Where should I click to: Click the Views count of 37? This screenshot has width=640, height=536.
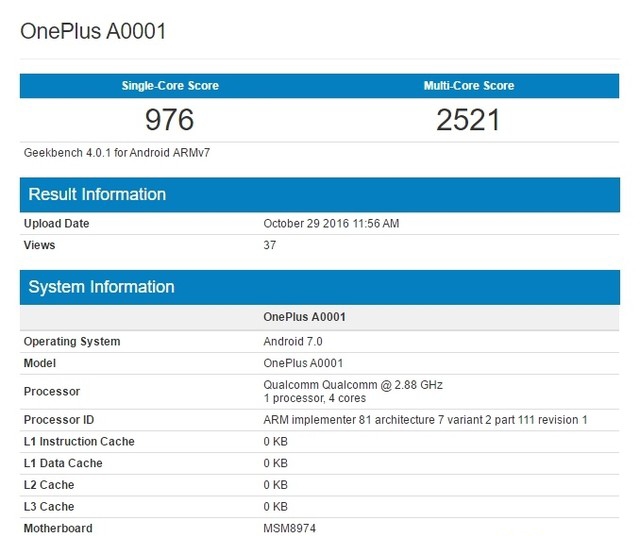pyautogui.click(x=270, y=245)
